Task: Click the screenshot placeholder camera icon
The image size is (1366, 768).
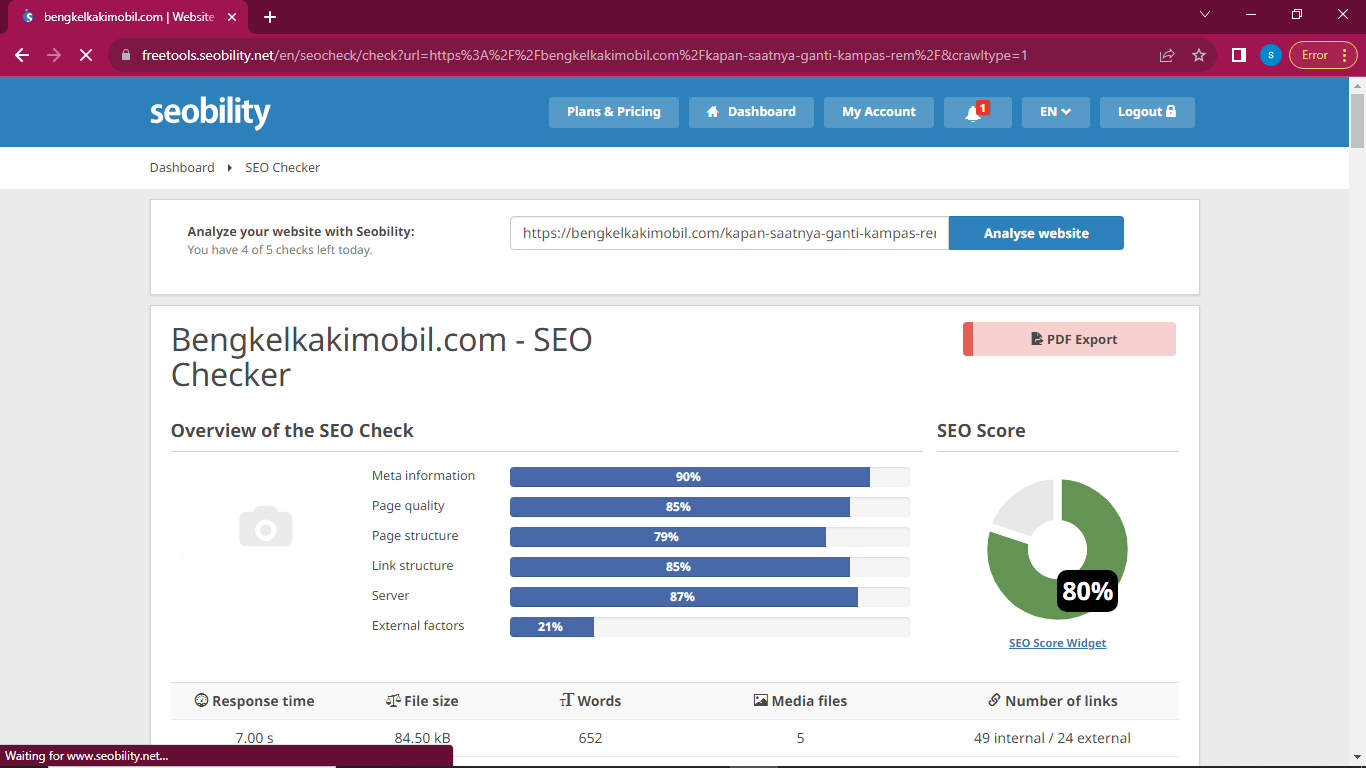Action: (x=266, y=526)
